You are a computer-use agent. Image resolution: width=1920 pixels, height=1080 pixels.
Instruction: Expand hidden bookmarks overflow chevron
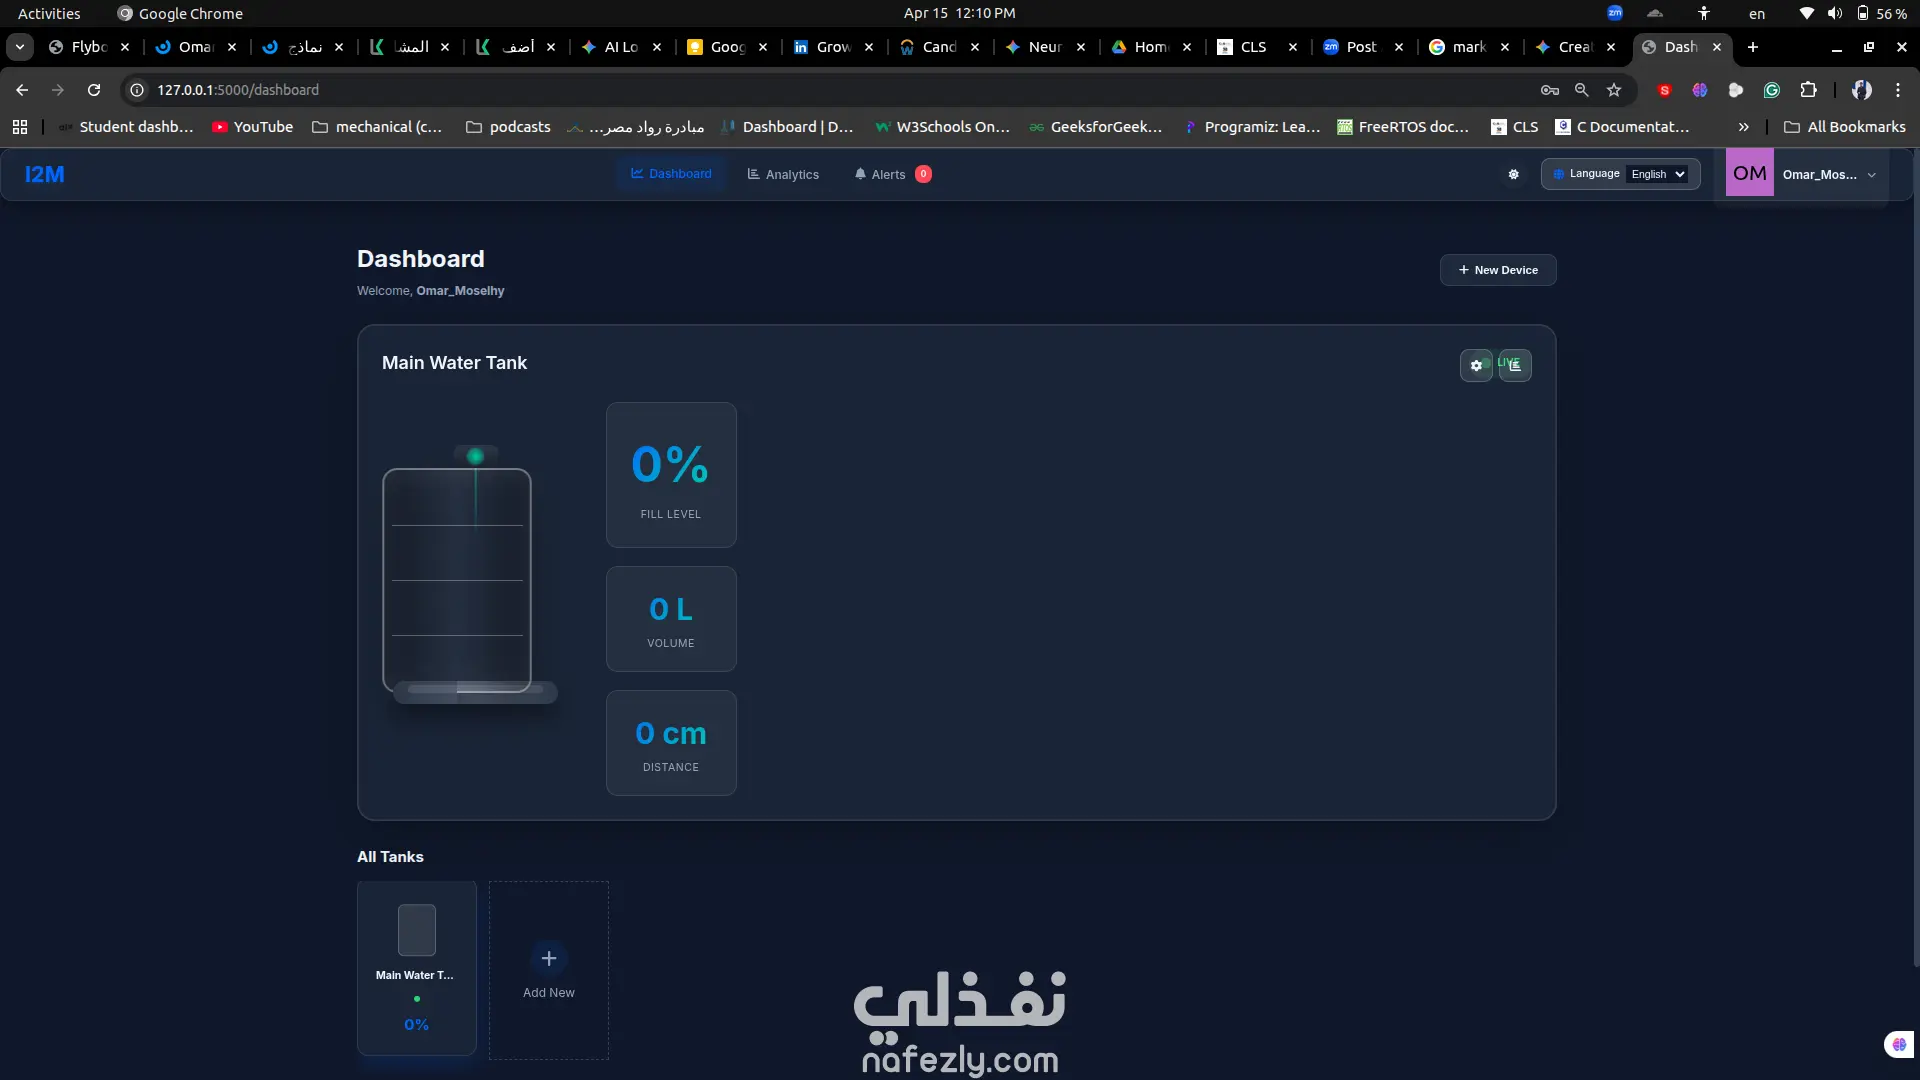(1744, 127)
